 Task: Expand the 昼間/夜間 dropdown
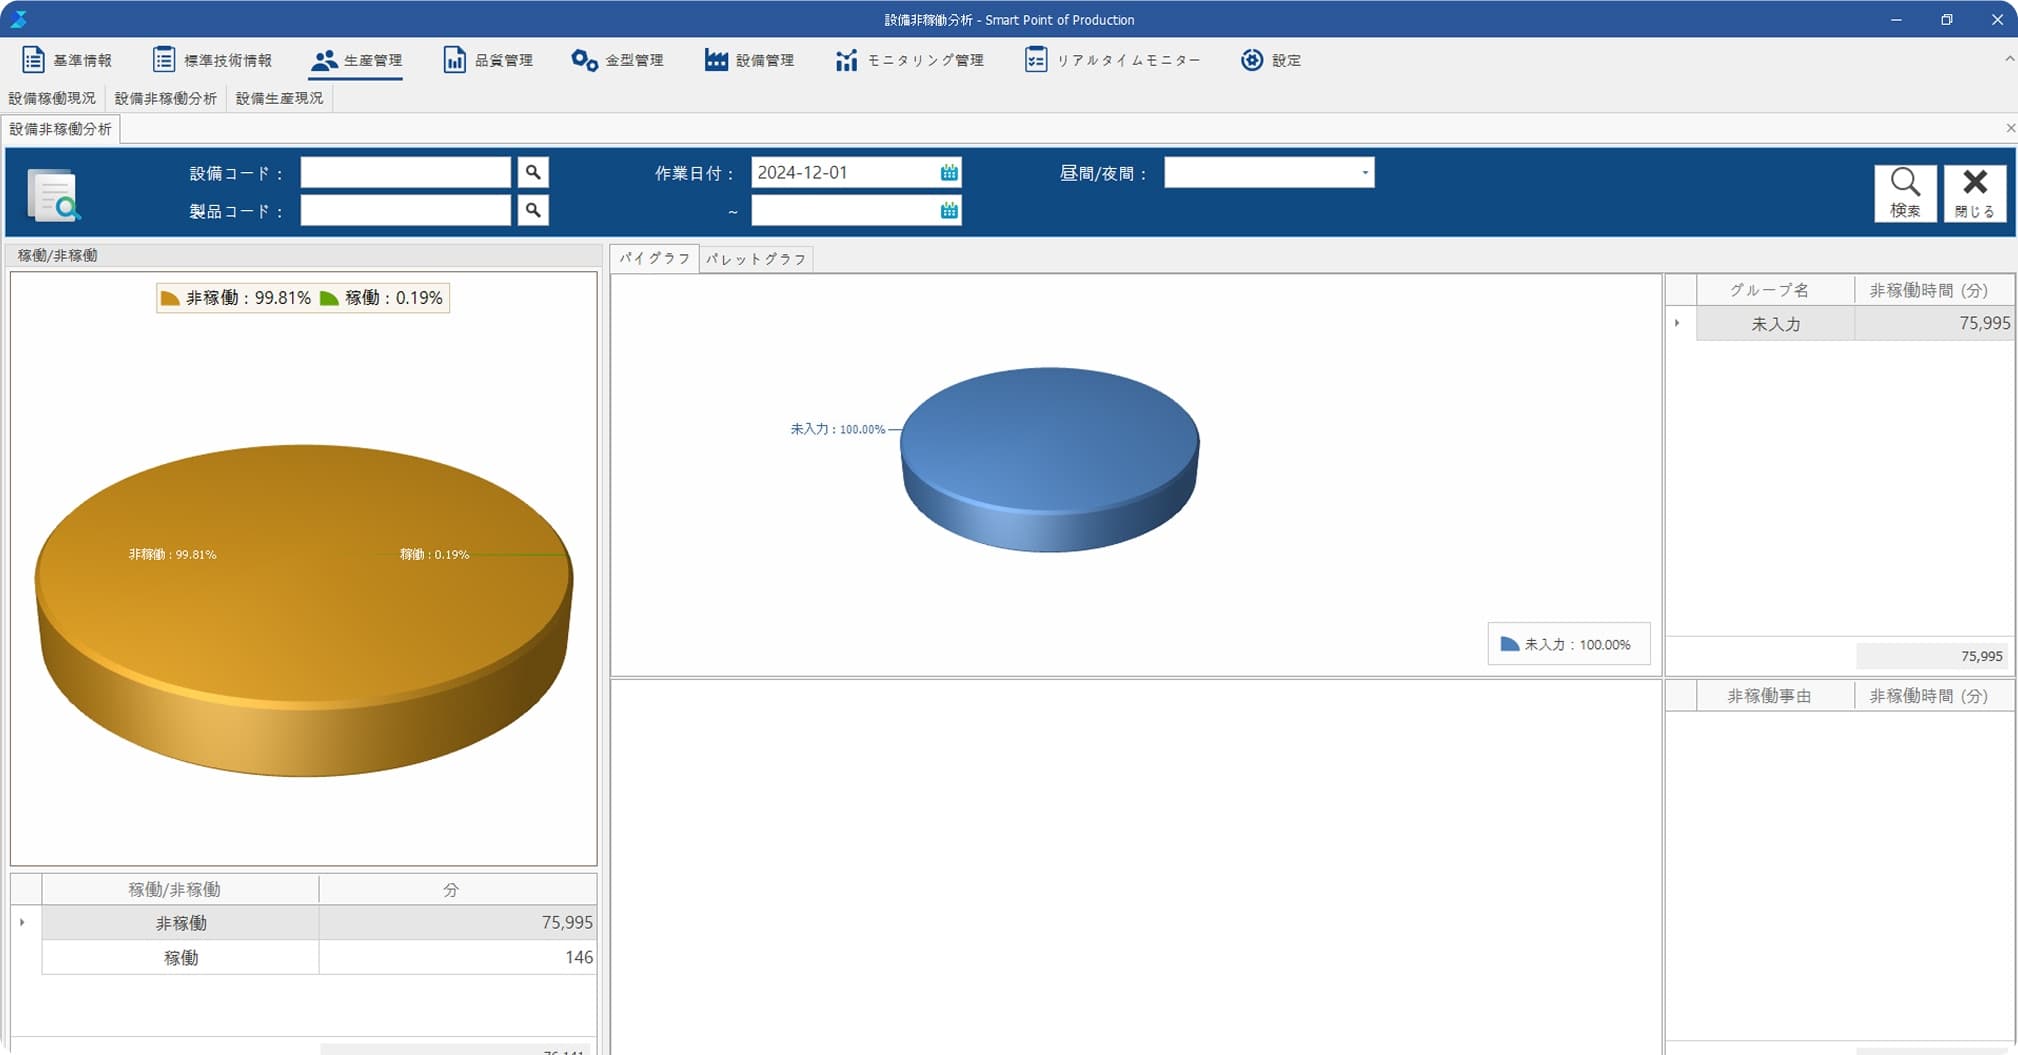1364,173
